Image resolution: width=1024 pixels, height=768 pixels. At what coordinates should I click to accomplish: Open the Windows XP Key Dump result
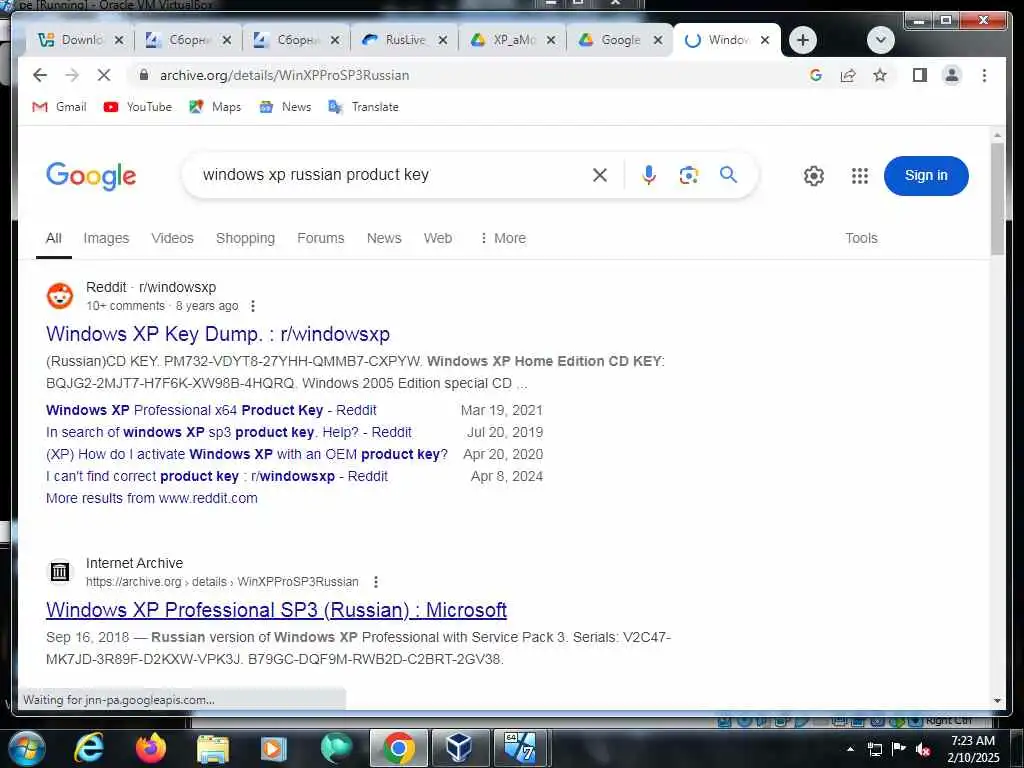coord(217,334)
